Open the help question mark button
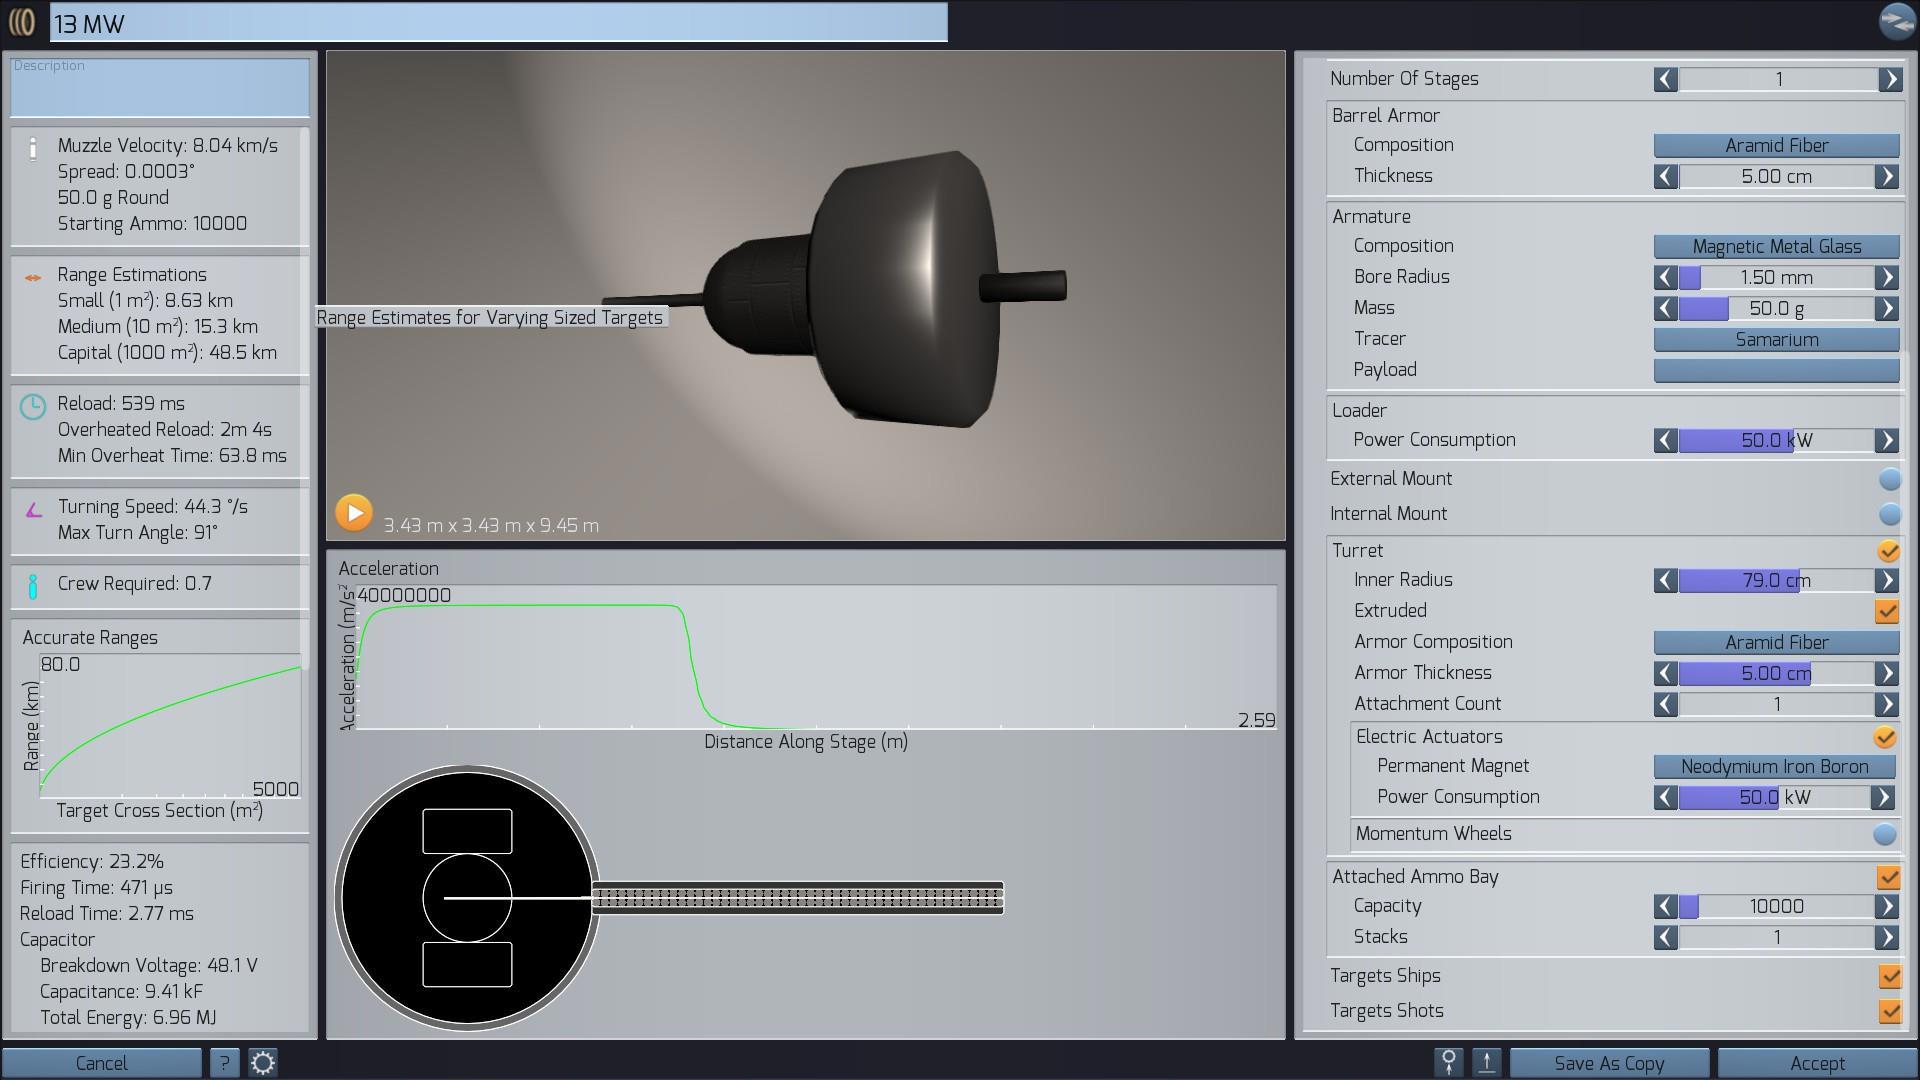 [x=224, y=1063]
